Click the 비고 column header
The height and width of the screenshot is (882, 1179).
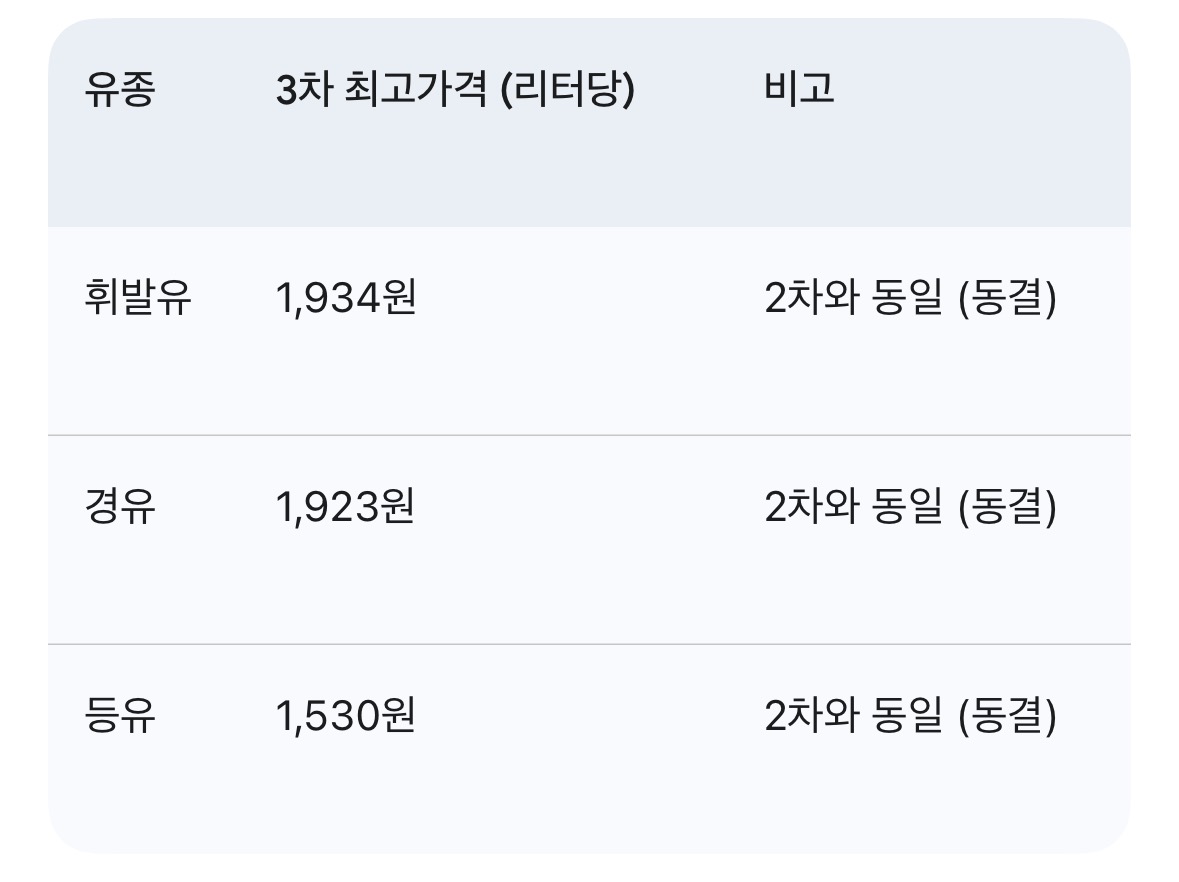[x=799, y=88]
